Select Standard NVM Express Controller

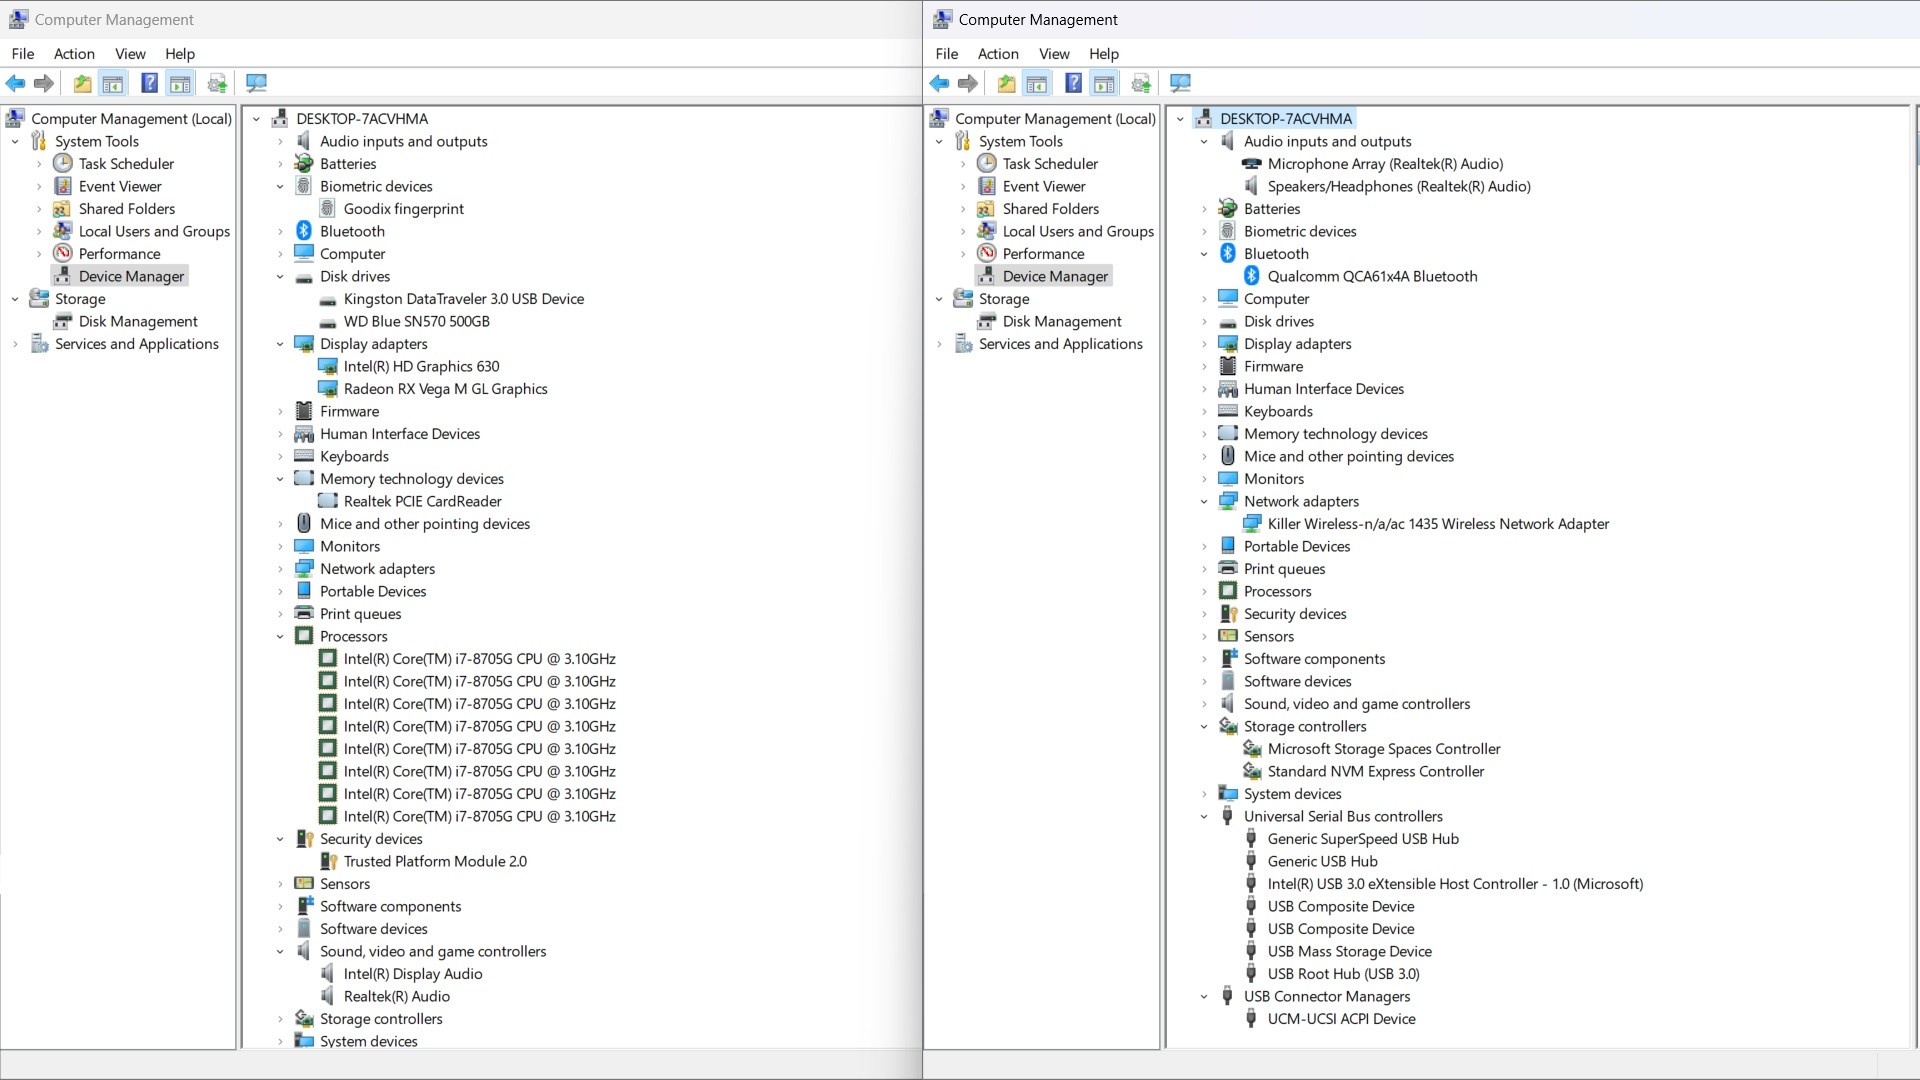(x=1376, y=771)
